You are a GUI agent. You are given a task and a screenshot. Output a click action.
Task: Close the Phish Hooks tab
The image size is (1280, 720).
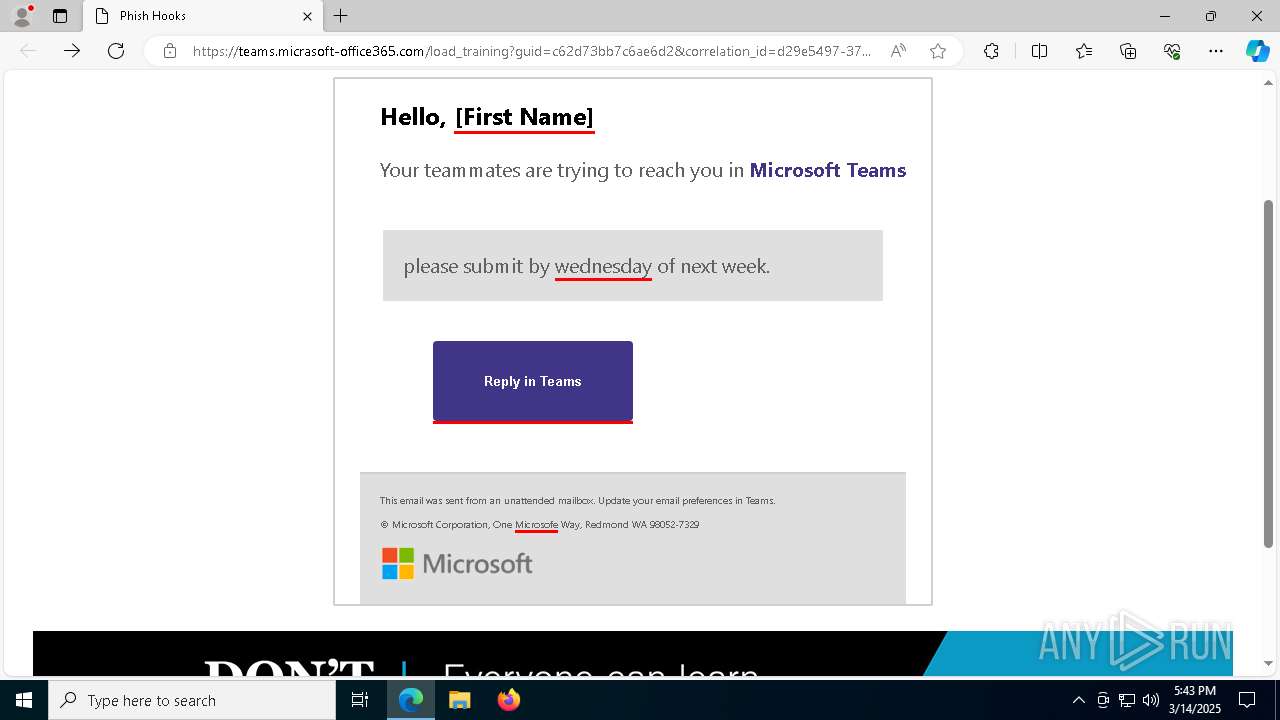click(x=307, y=16)
